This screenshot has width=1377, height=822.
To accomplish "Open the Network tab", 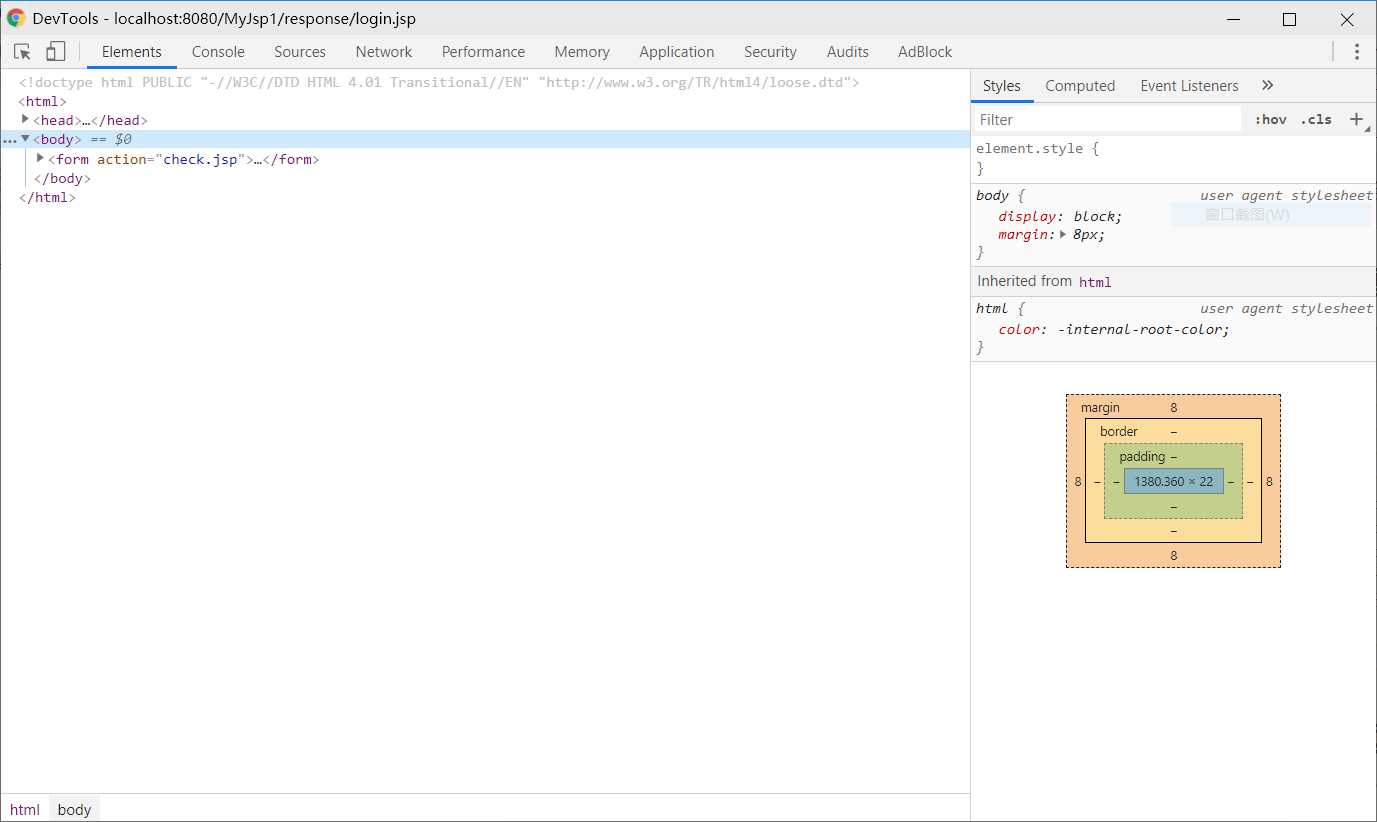I will coord(384,52).
